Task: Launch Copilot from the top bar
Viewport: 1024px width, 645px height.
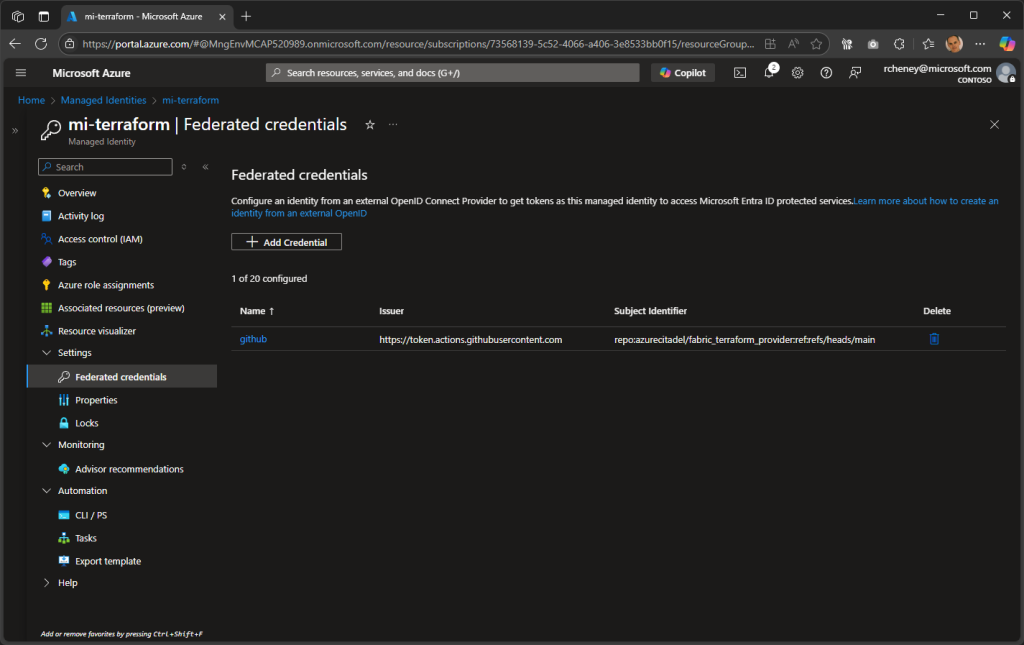Action: (682, 72)
